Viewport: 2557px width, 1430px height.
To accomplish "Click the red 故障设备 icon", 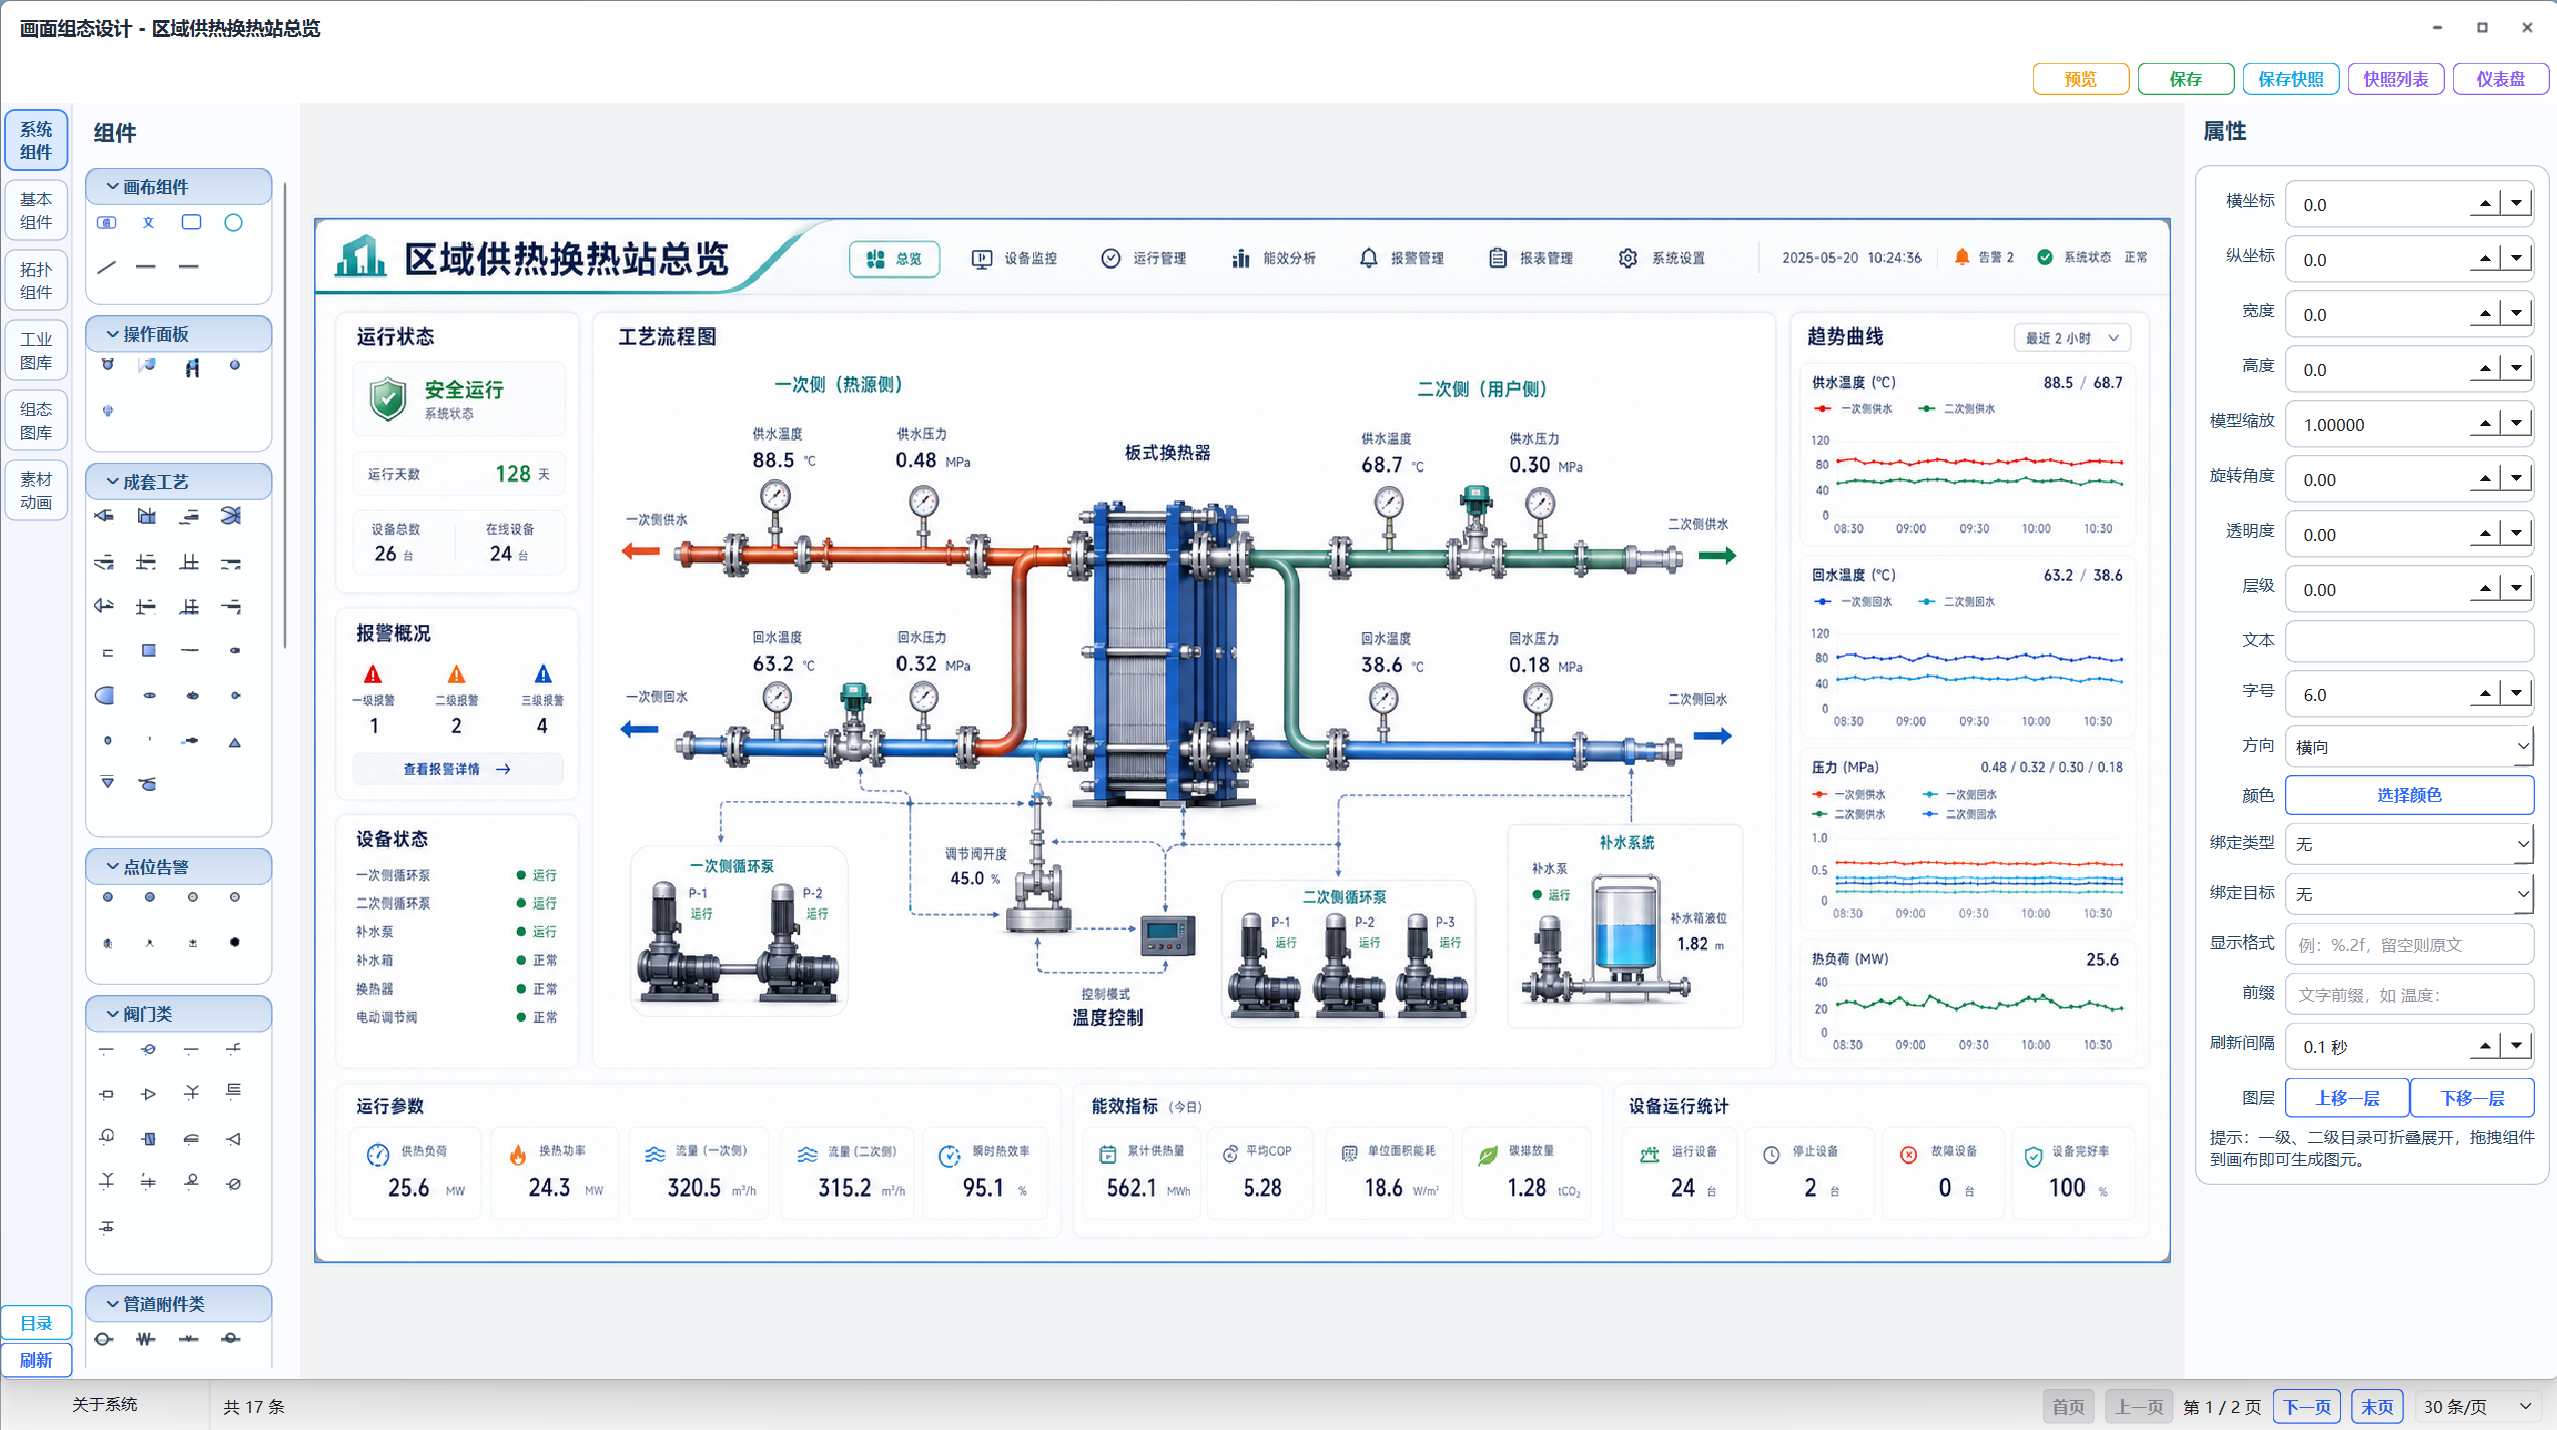I will pyautogui.click(x=1908, y=1155).
